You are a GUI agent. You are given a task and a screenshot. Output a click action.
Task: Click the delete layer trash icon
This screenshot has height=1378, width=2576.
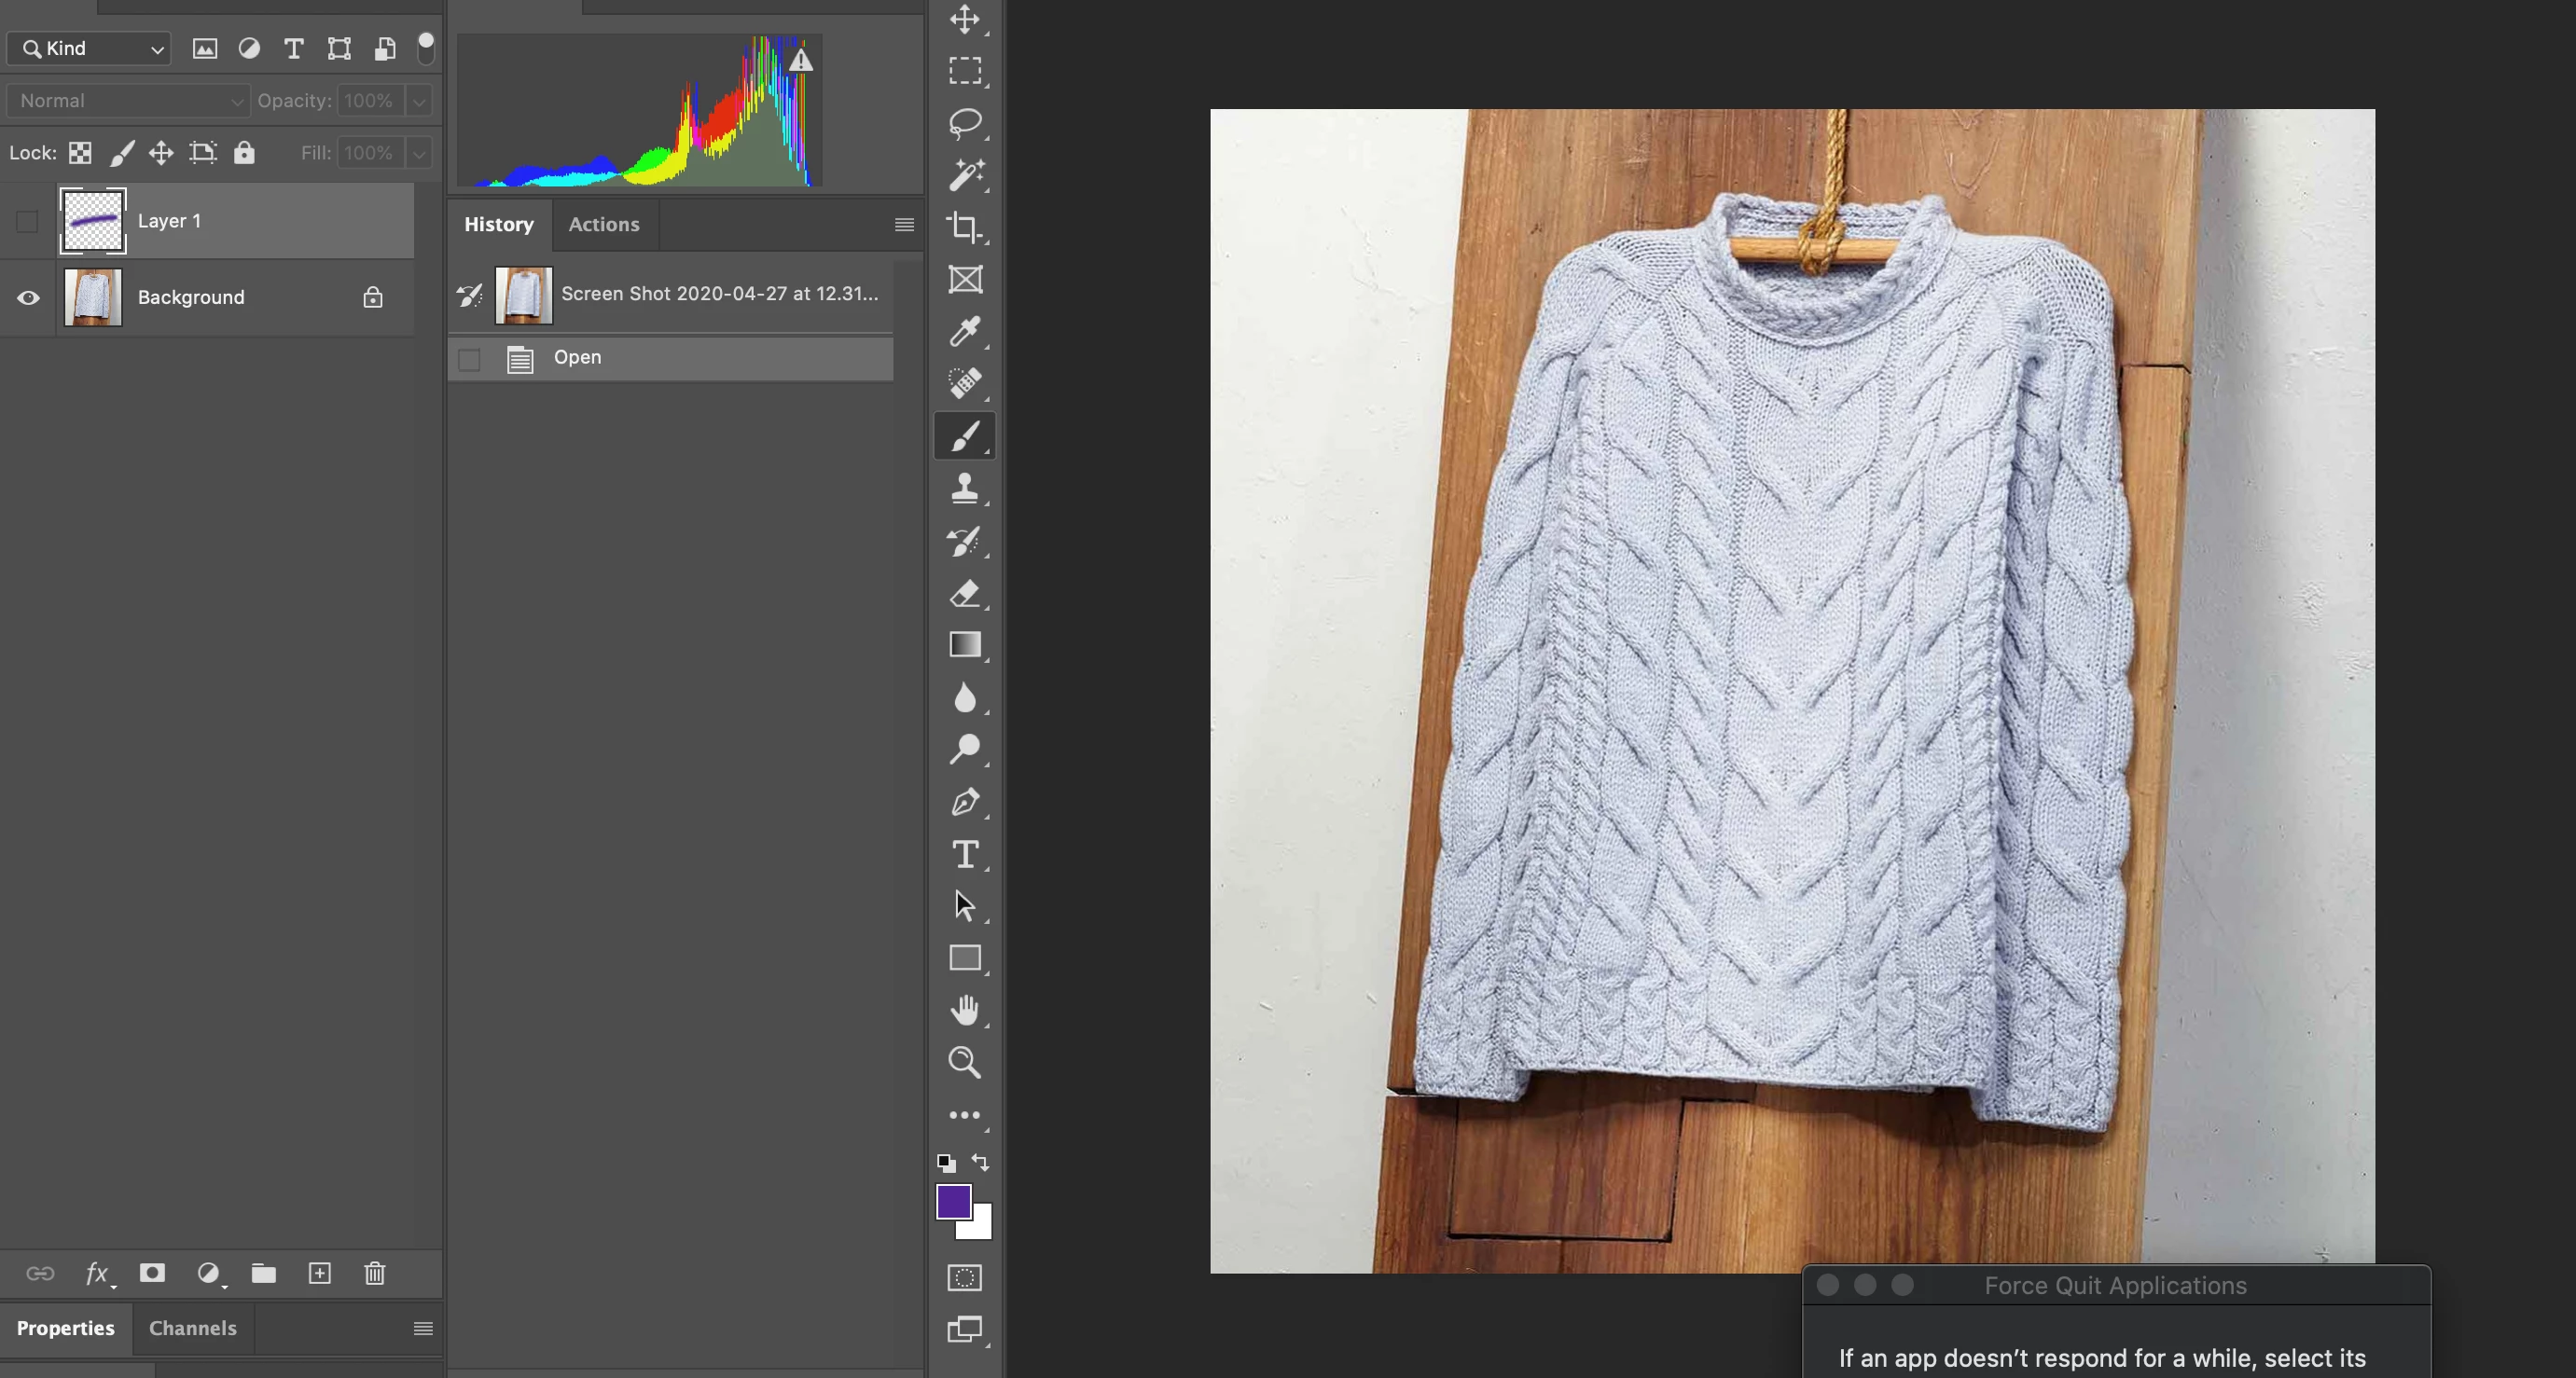tap(375, 1273)
